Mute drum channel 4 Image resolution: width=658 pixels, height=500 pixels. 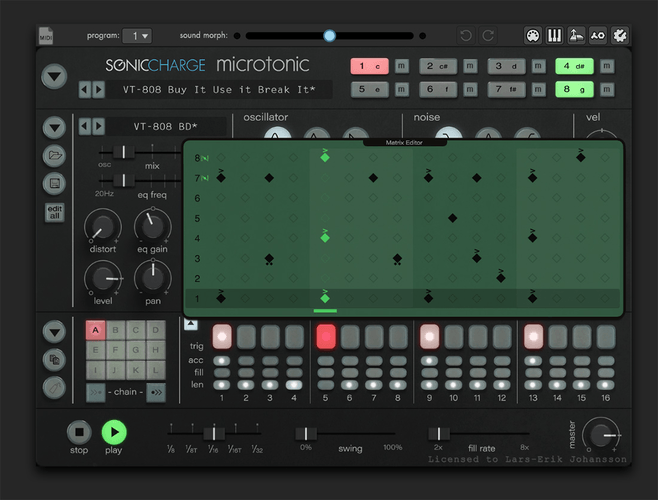(607, 66)
